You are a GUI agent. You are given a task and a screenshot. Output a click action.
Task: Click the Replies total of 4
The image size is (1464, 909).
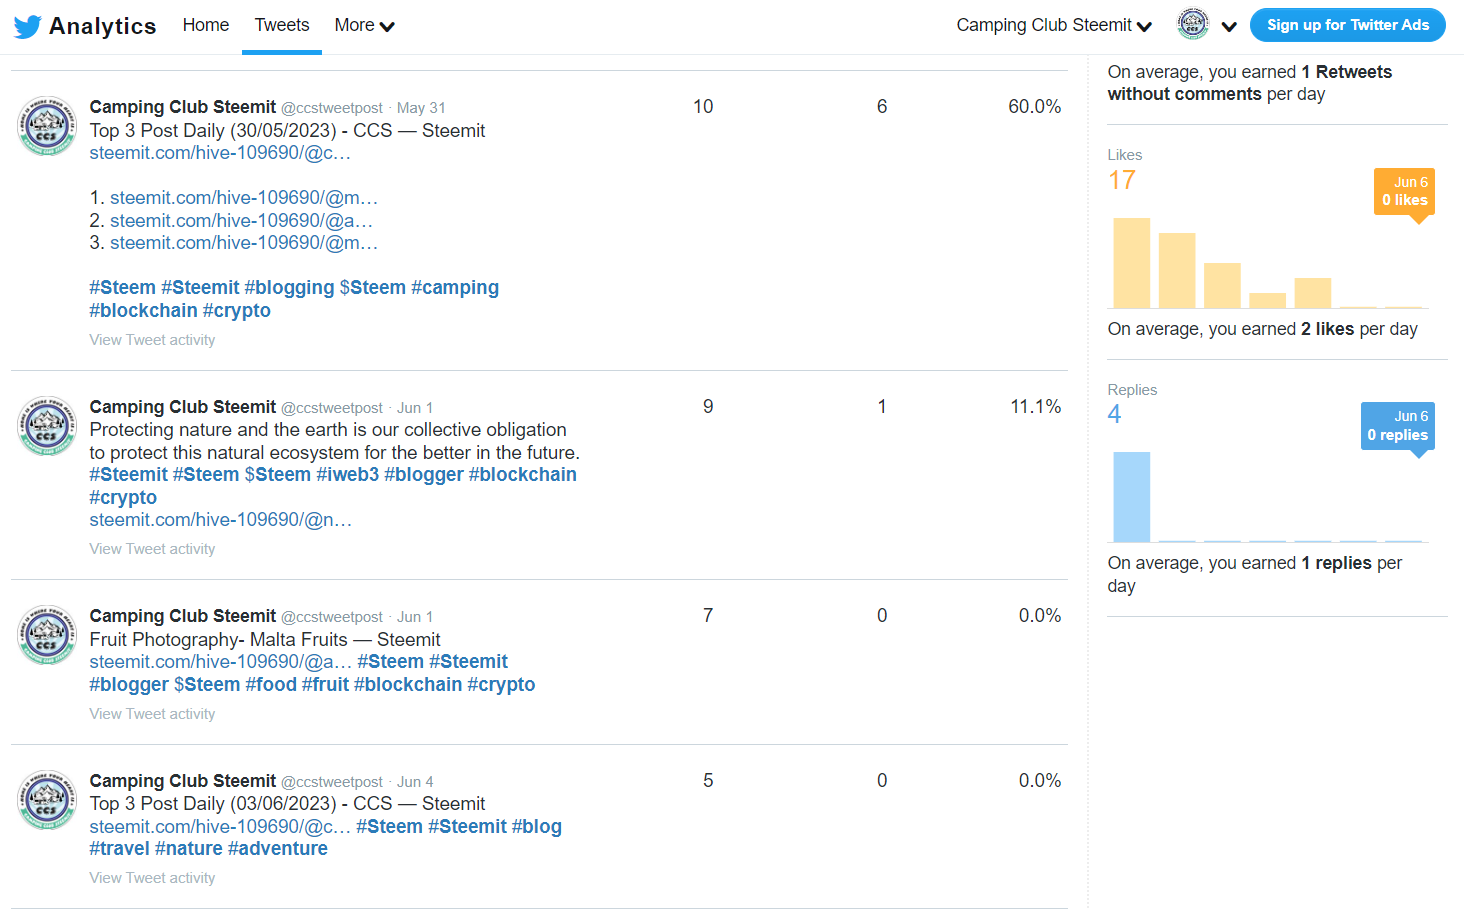pyautogui.click(x=1115, y=414)
